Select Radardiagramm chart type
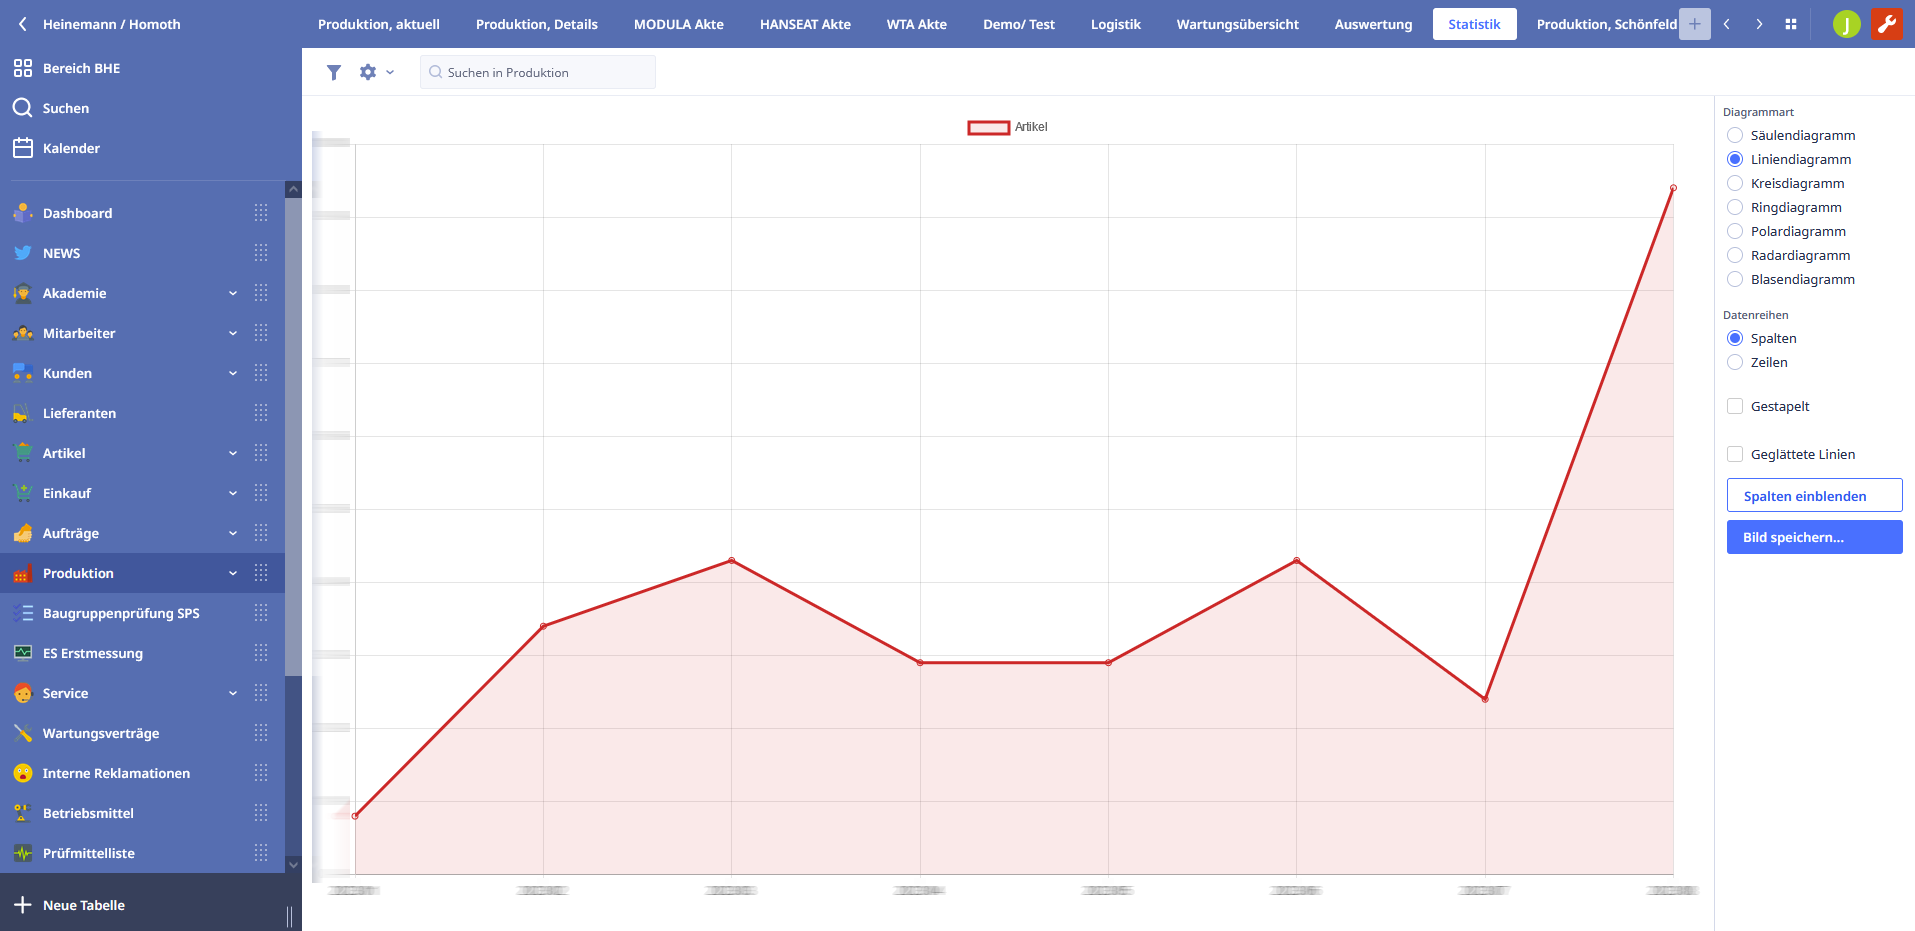This screenshot has width=1915, height=931. pos(1735,255)
